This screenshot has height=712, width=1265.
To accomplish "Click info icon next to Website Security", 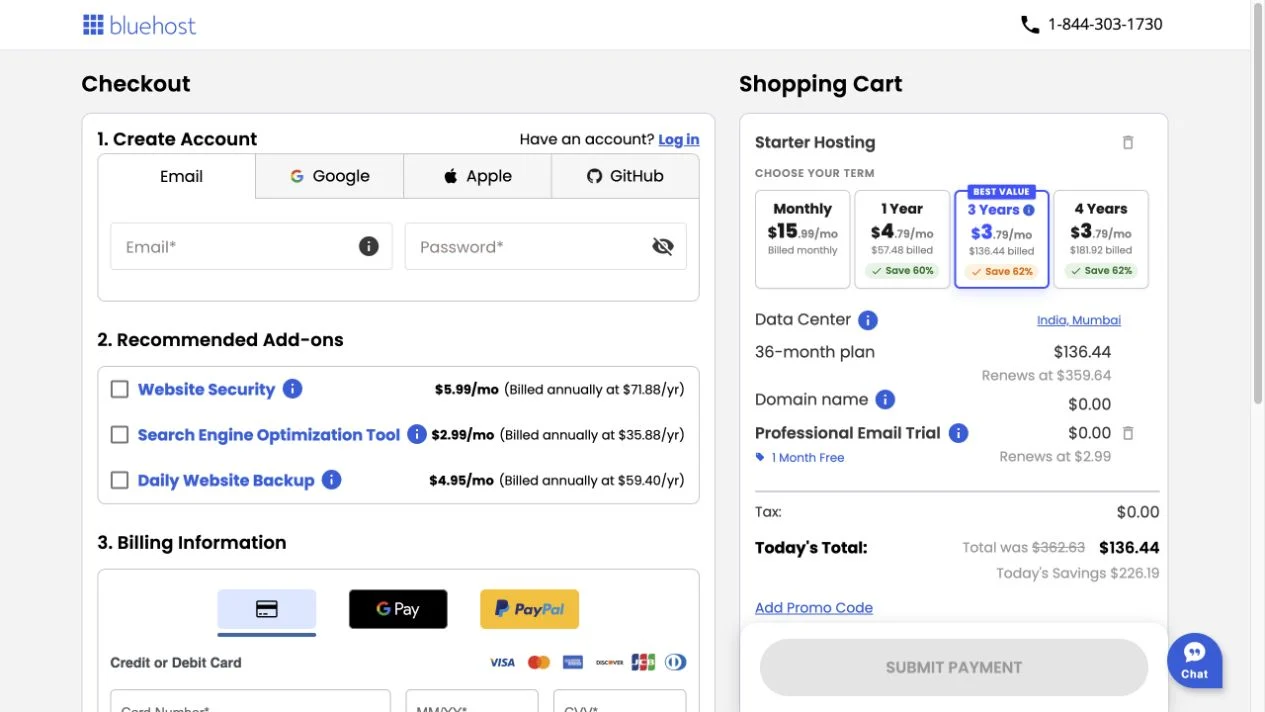I will pyautogui.click(x=293, y=389).
